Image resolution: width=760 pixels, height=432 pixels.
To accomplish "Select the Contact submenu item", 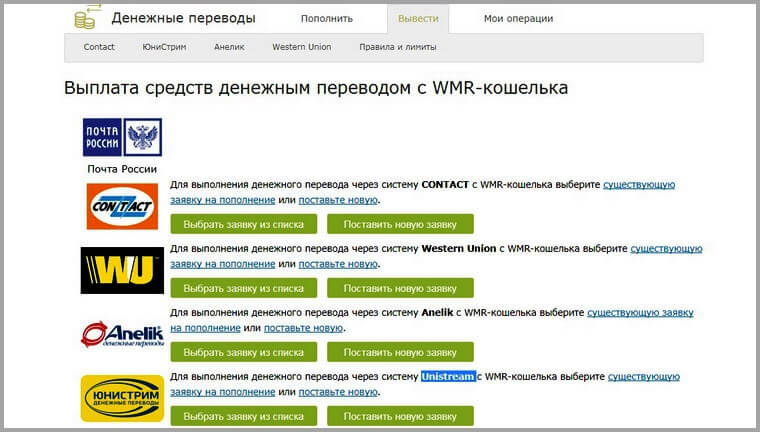I will (x=99, y=47).
